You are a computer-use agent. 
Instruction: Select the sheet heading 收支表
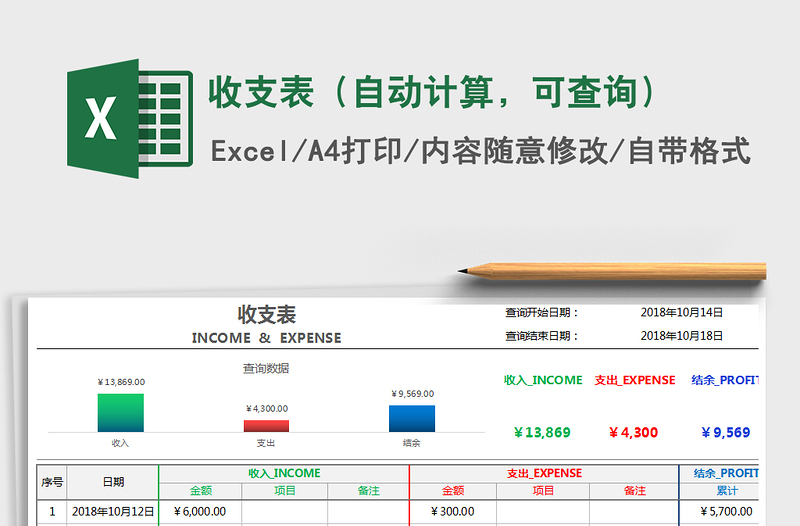pyautogui.click(x=267, y=314)
